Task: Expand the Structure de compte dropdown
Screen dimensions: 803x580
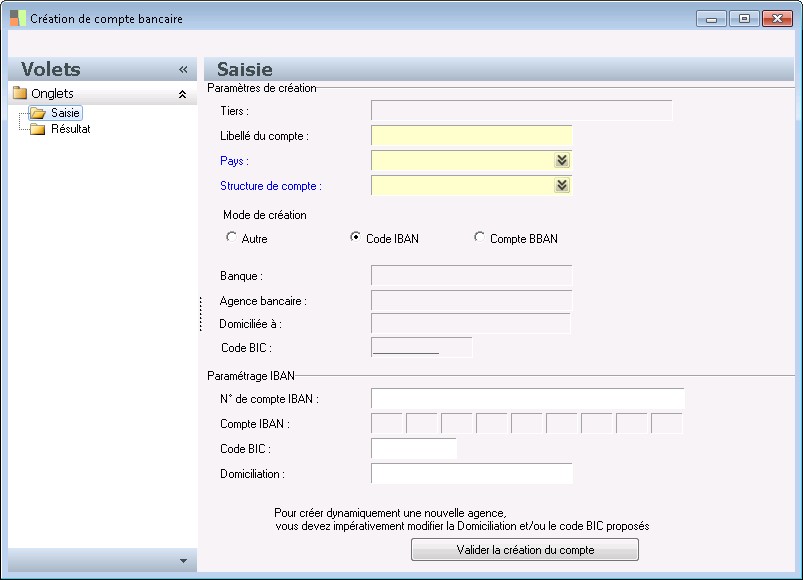Action: click(x=562, y=185)
